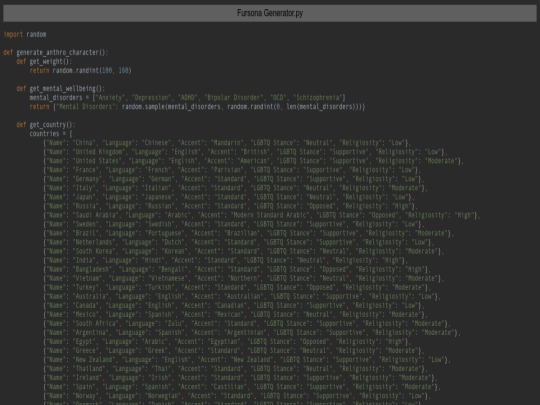Click the Spain entry row

(x=242, y=387)
